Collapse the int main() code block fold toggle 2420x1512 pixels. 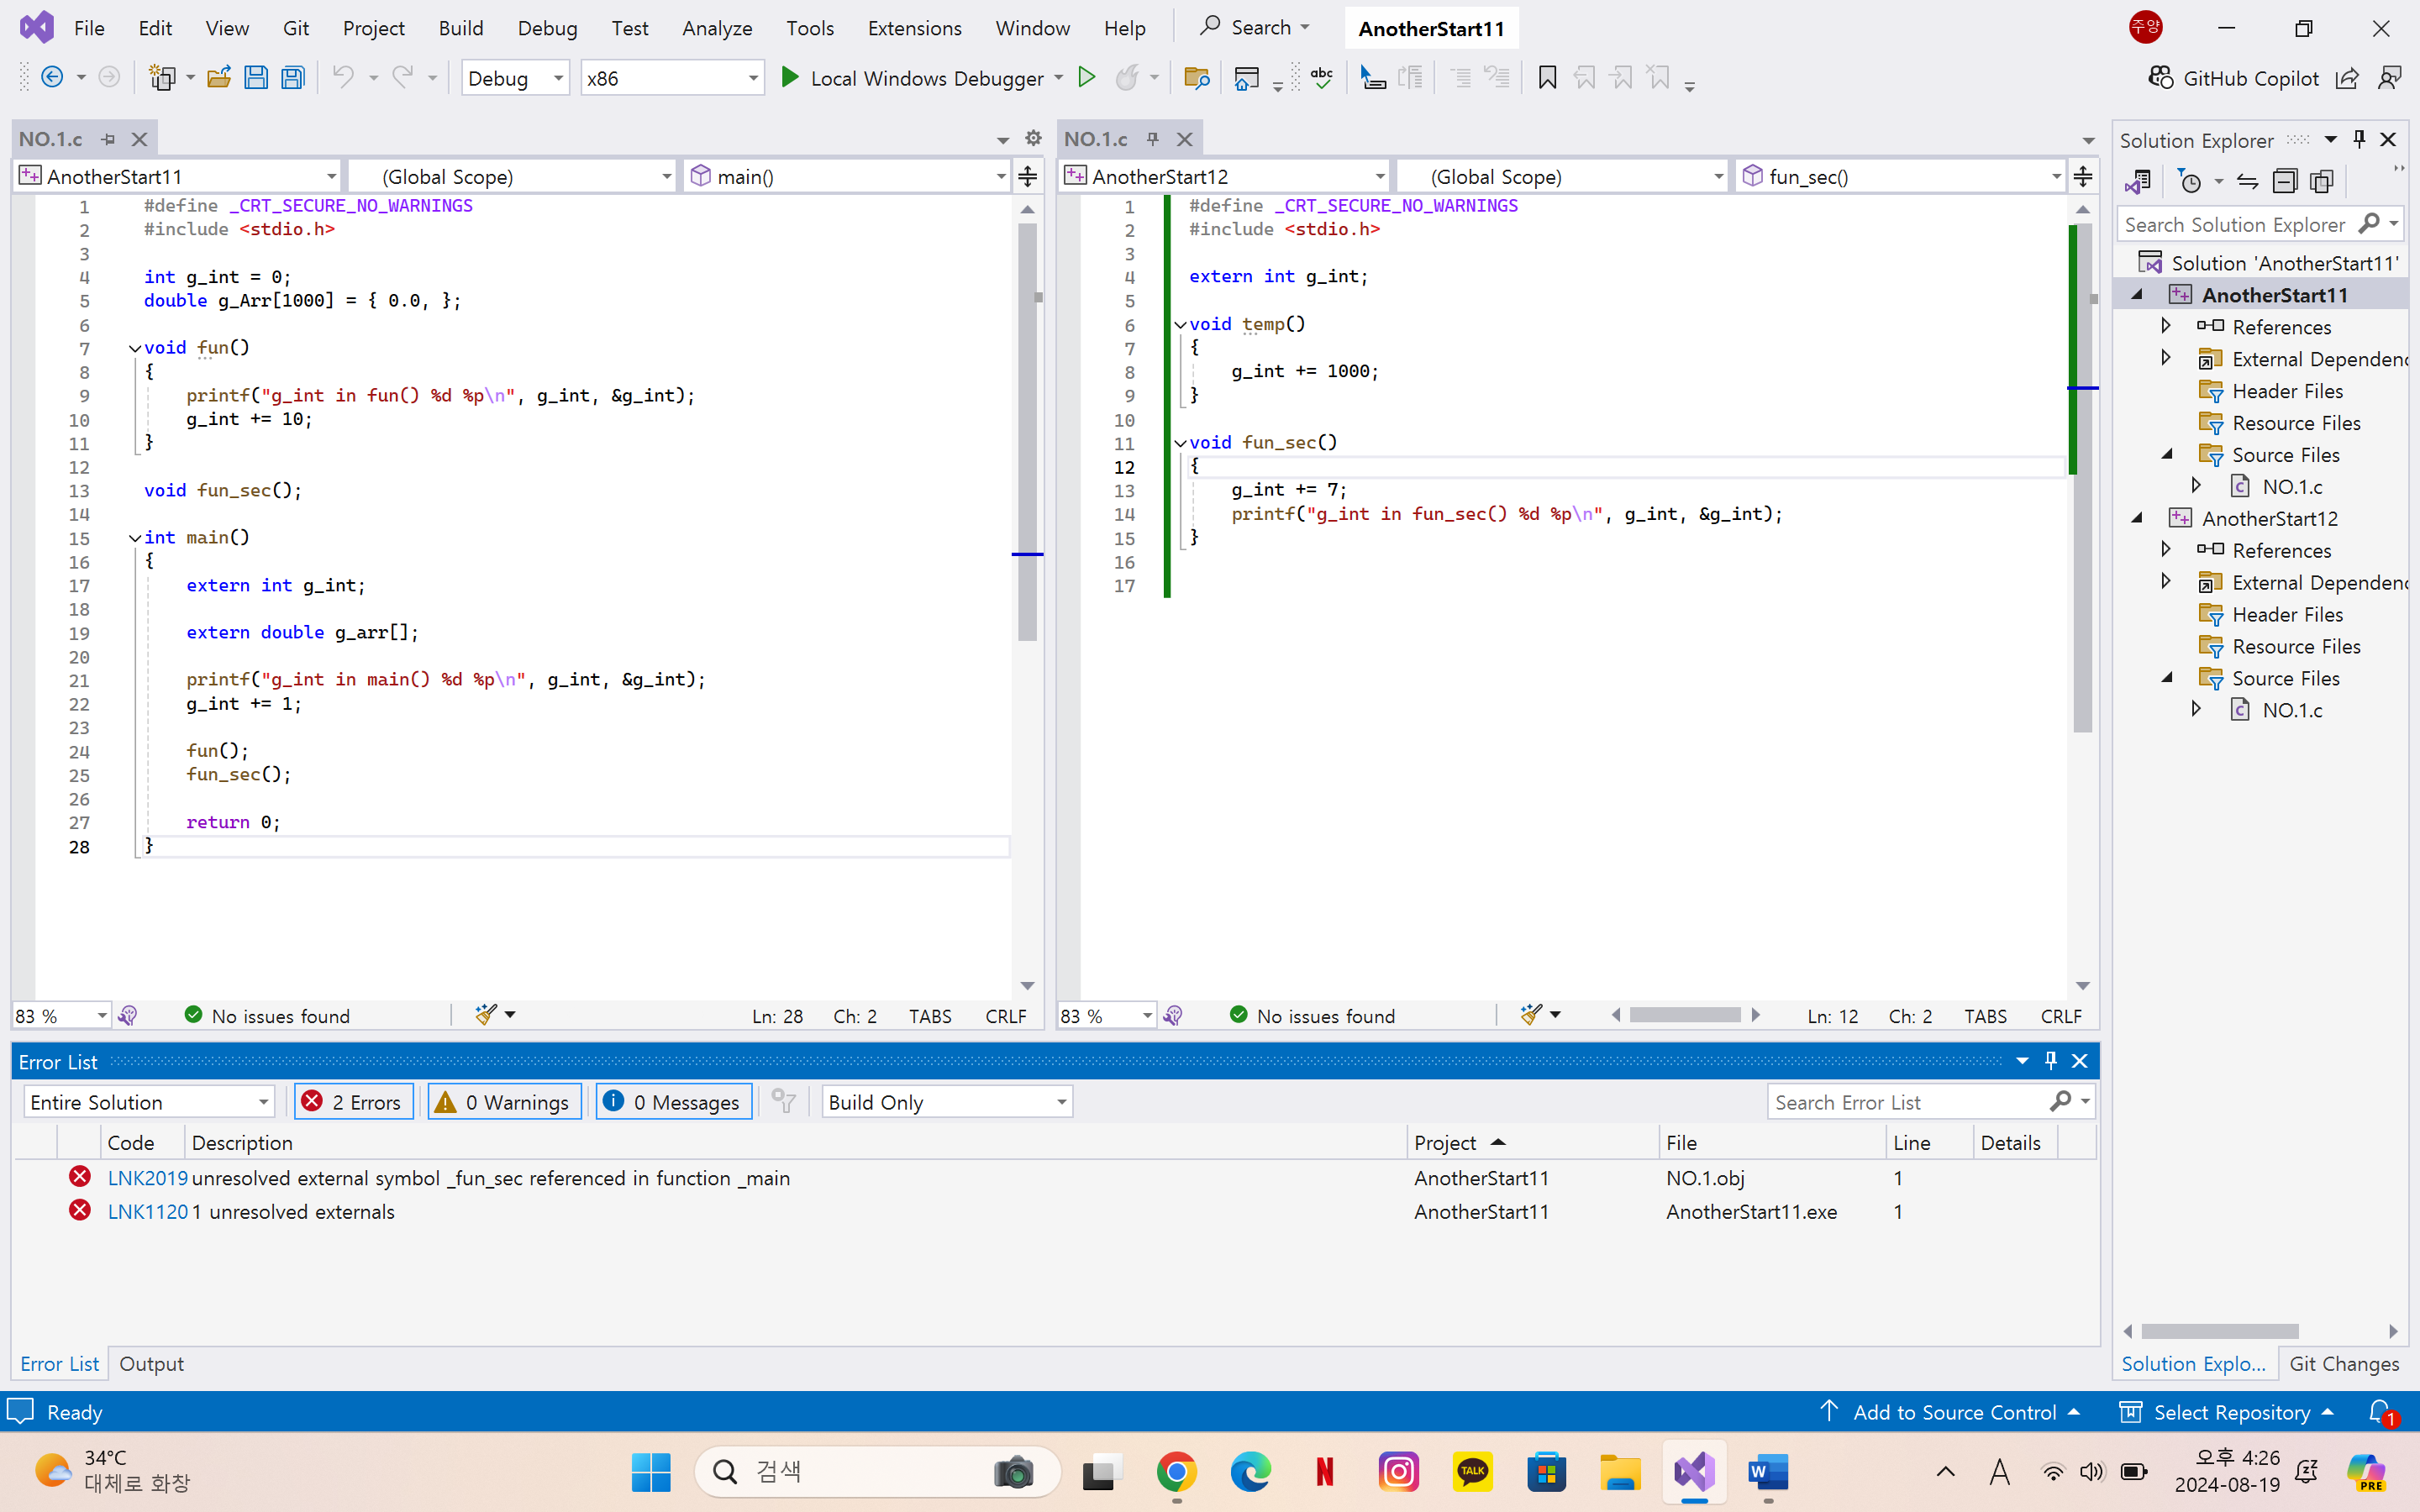click(x=135, y=538)
